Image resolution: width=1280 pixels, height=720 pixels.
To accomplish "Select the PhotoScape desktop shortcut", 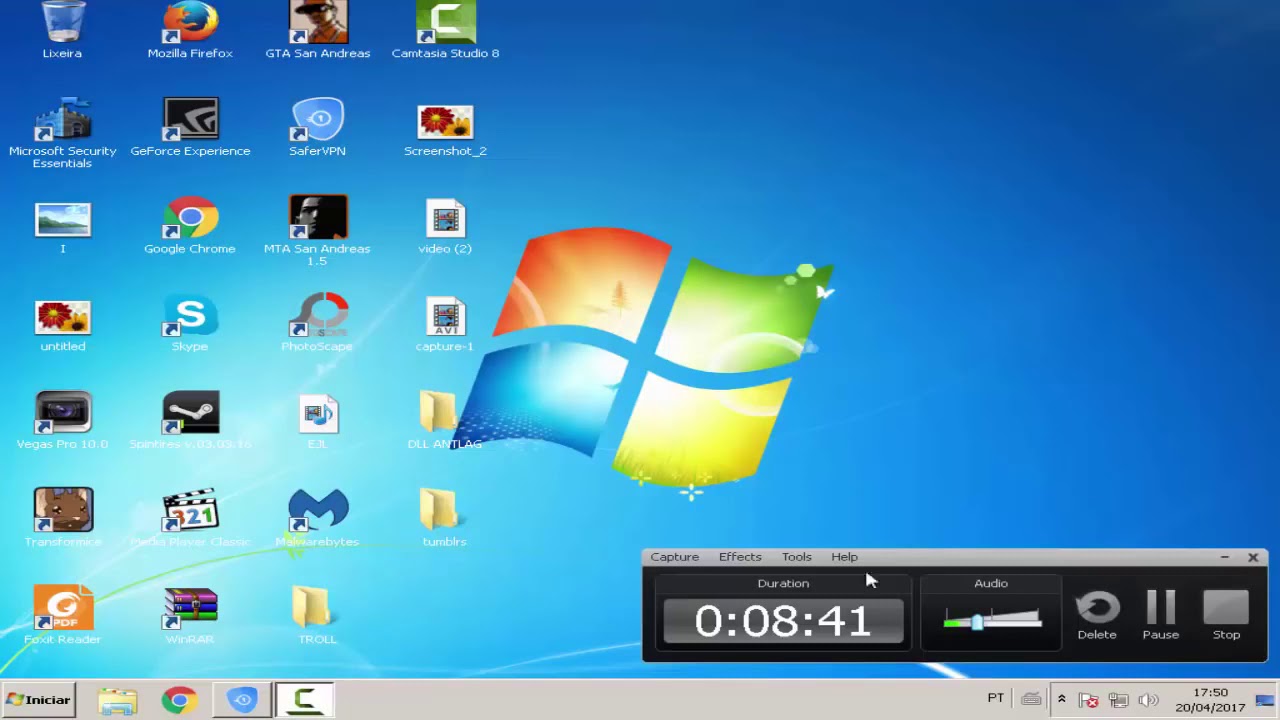I will coord(318,322).
